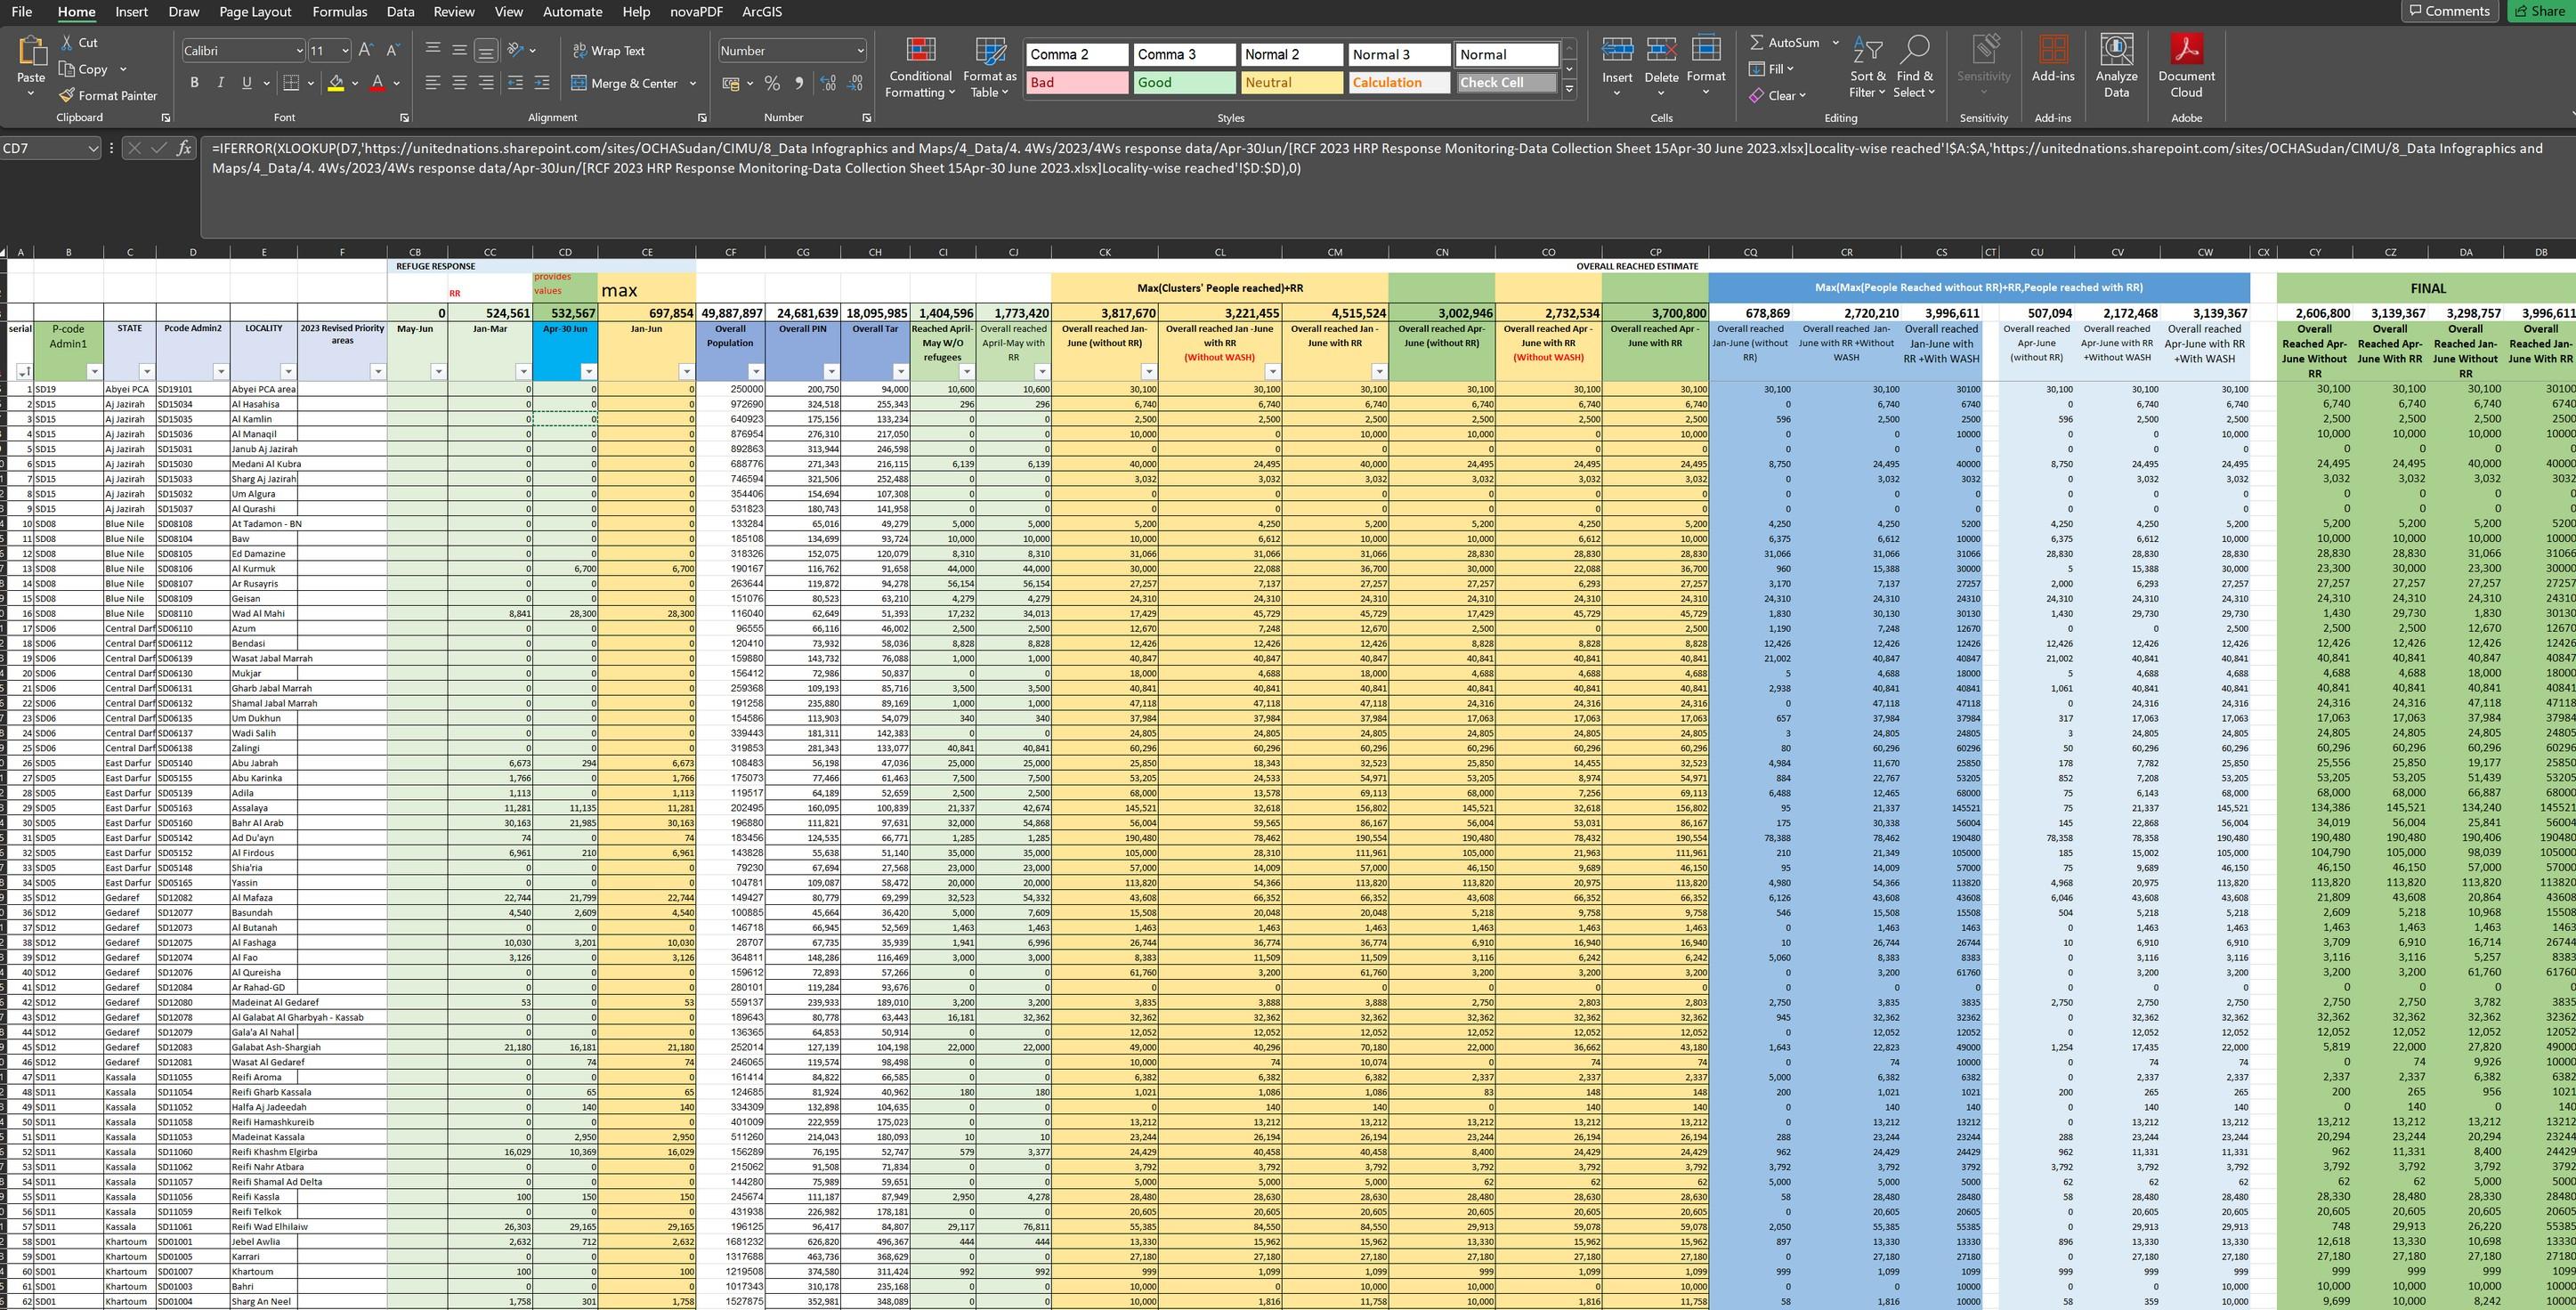2576x1310 pixels.
Task: Click the Insert Function fx icon
Action: (184, 148)
